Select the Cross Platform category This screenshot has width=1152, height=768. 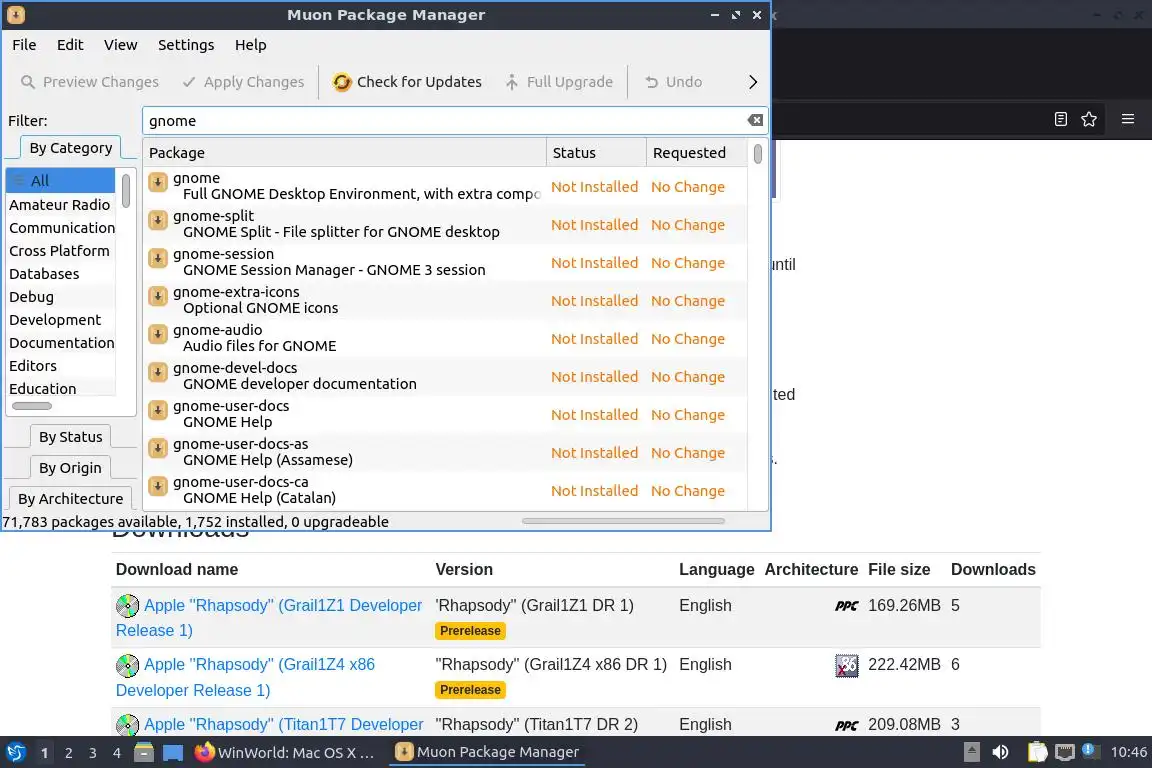pos(60,251)
